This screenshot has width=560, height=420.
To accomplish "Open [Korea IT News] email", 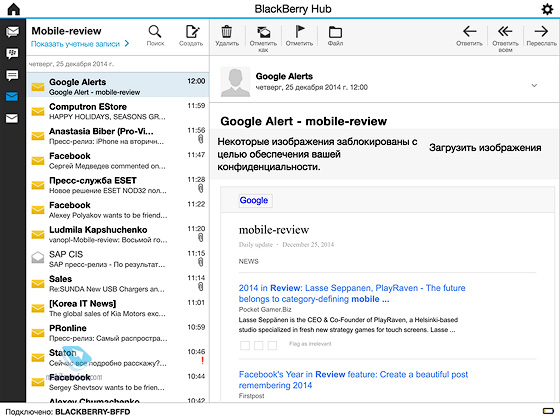I will pos(118,308).
